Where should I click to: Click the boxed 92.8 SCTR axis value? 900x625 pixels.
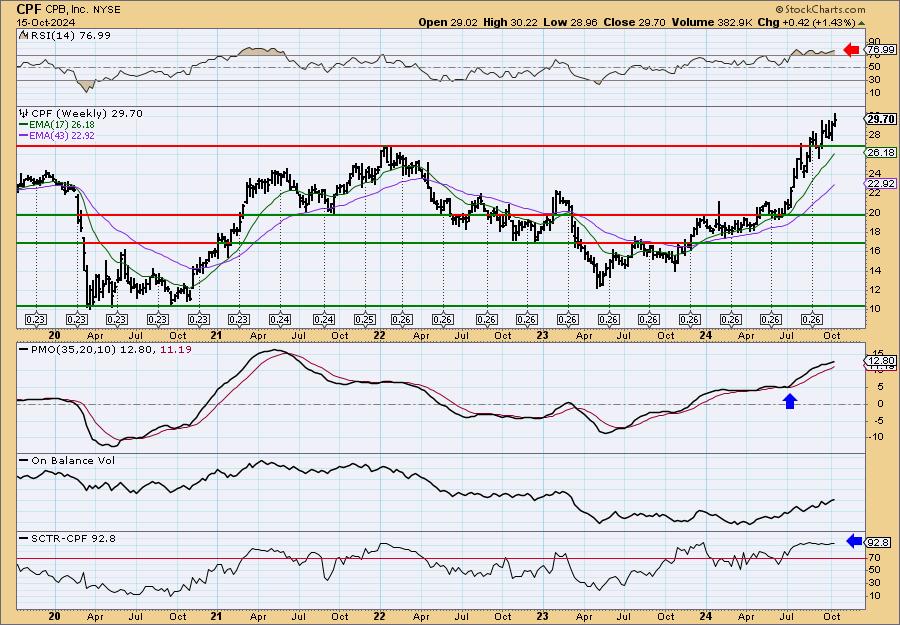click(879, 542)
